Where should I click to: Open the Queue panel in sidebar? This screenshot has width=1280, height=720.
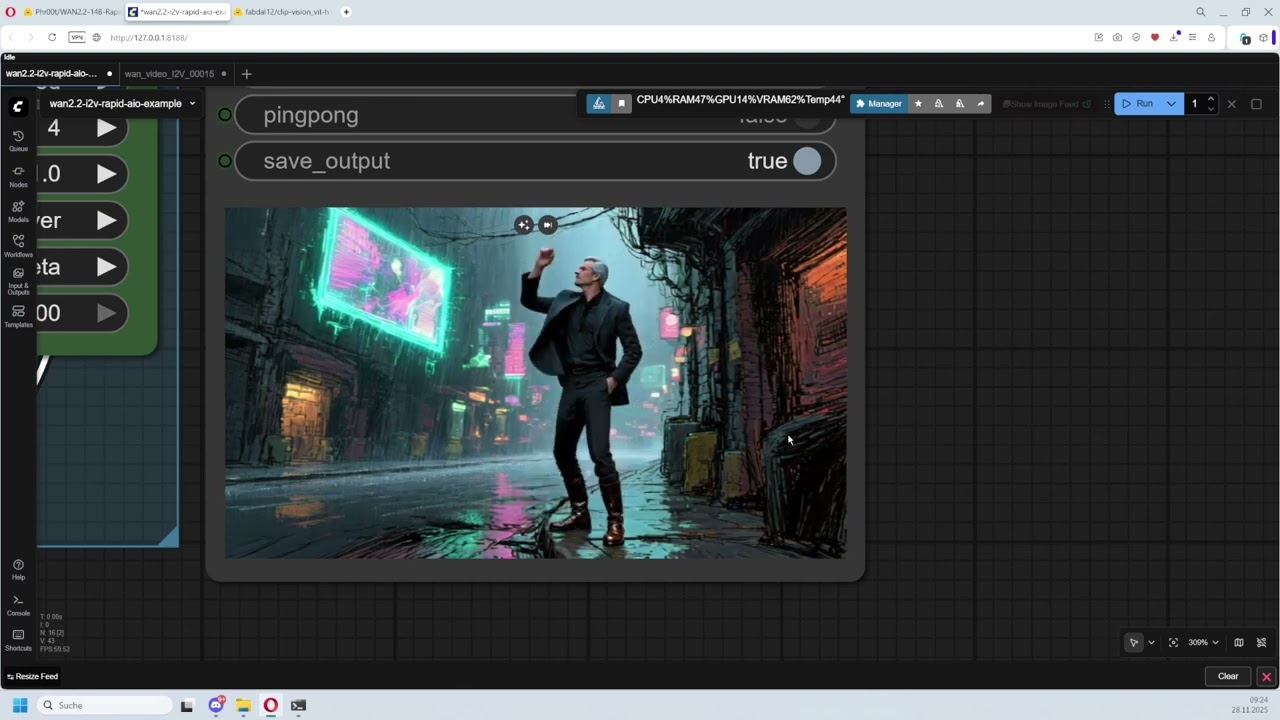click(x=18, y=140)
